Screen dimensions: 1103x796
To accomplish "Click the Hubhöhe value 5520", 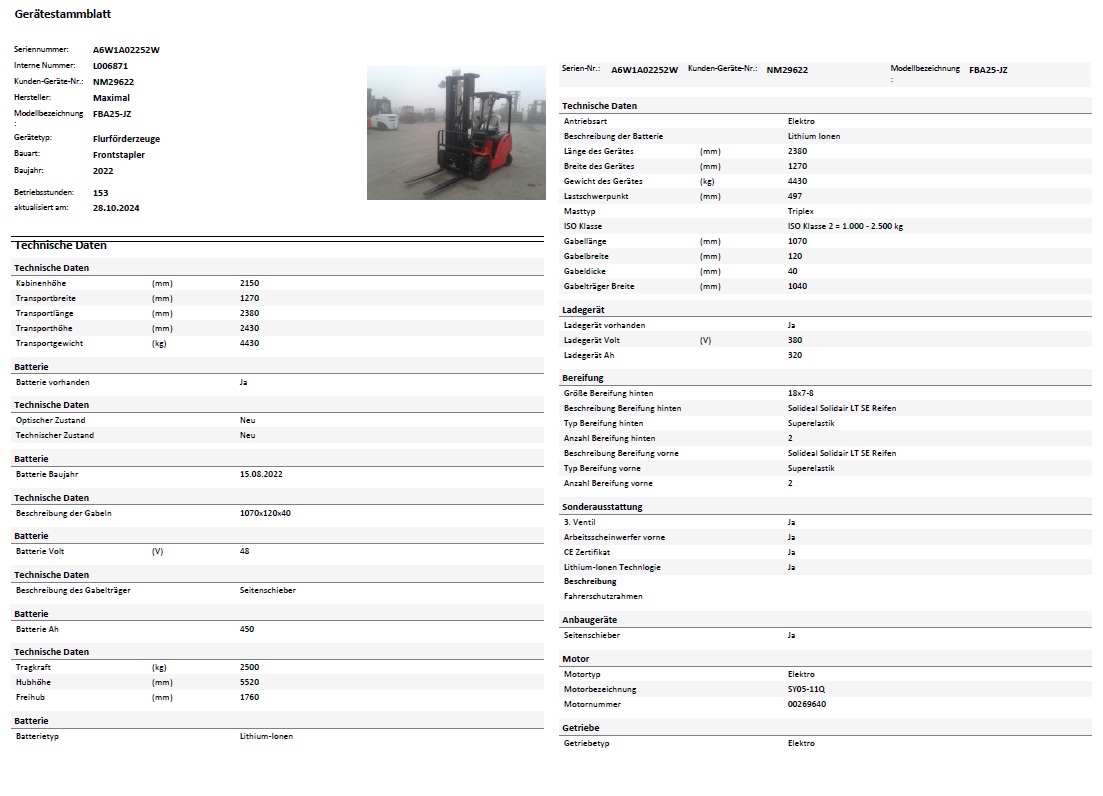I will 249,682.
